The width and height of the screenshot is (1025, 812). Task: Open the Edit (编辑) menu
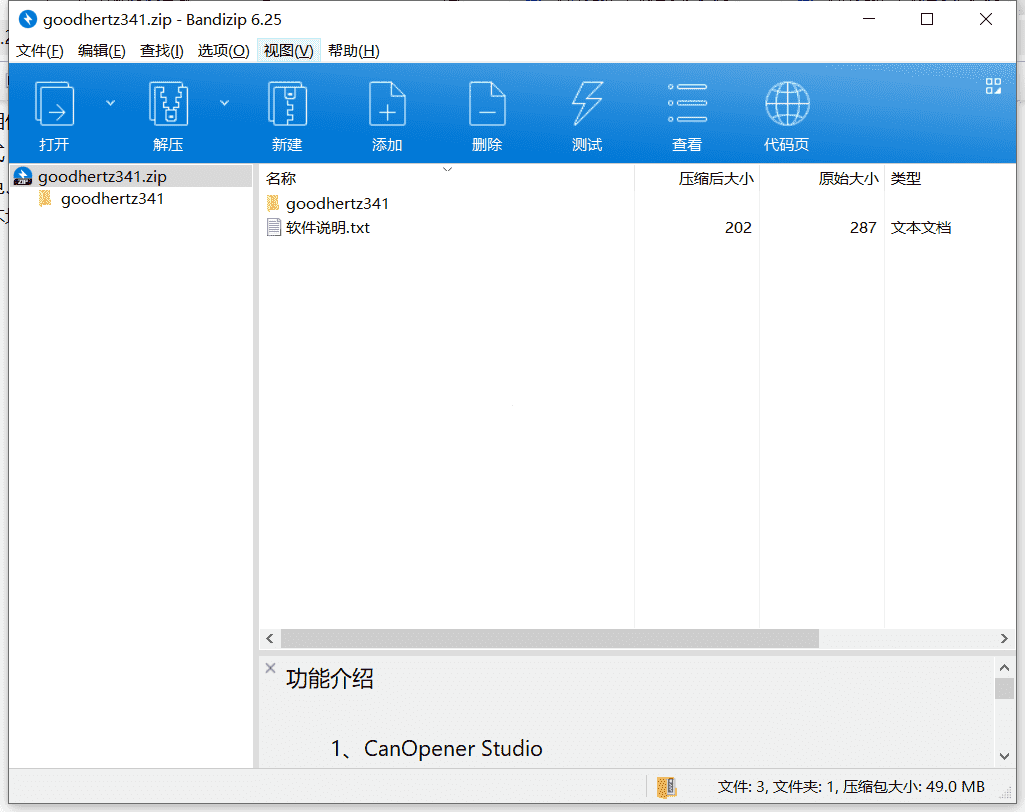[101, 51]
